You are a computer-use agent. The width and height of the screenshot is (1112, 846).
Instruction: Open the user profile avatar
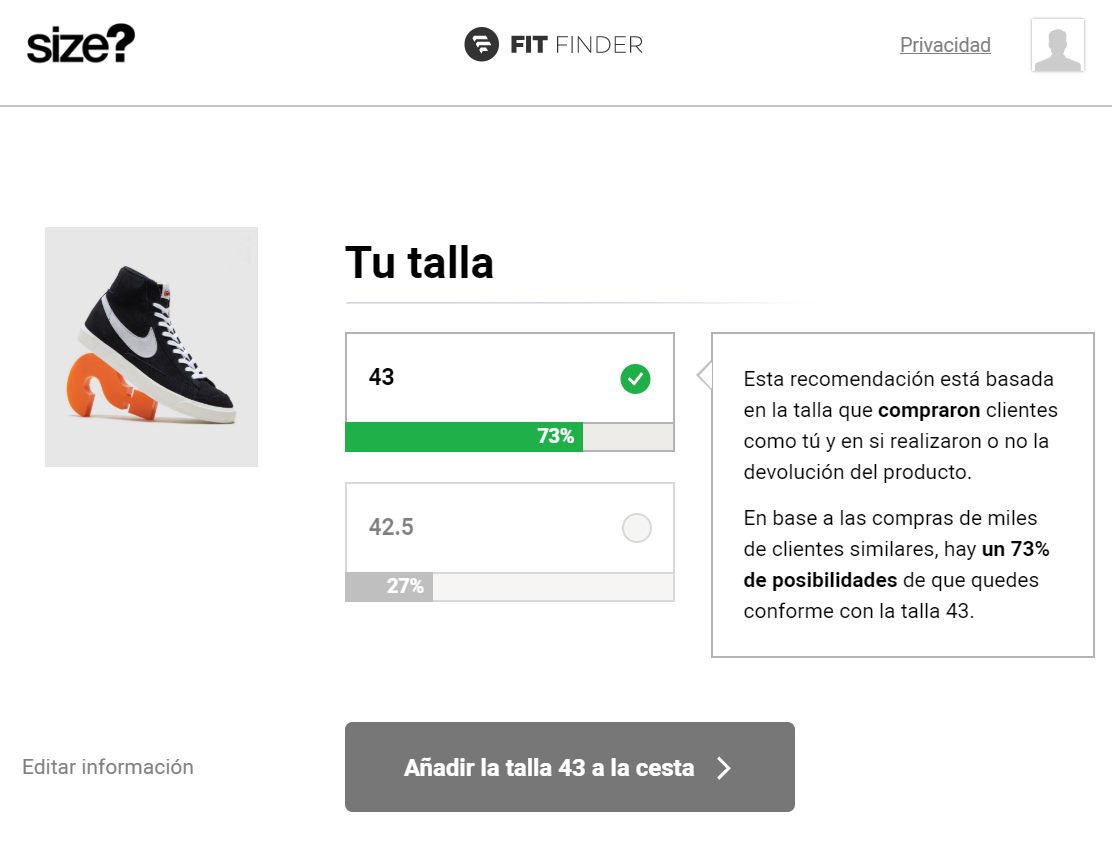pyautogui.click(x=1057, y=45)
